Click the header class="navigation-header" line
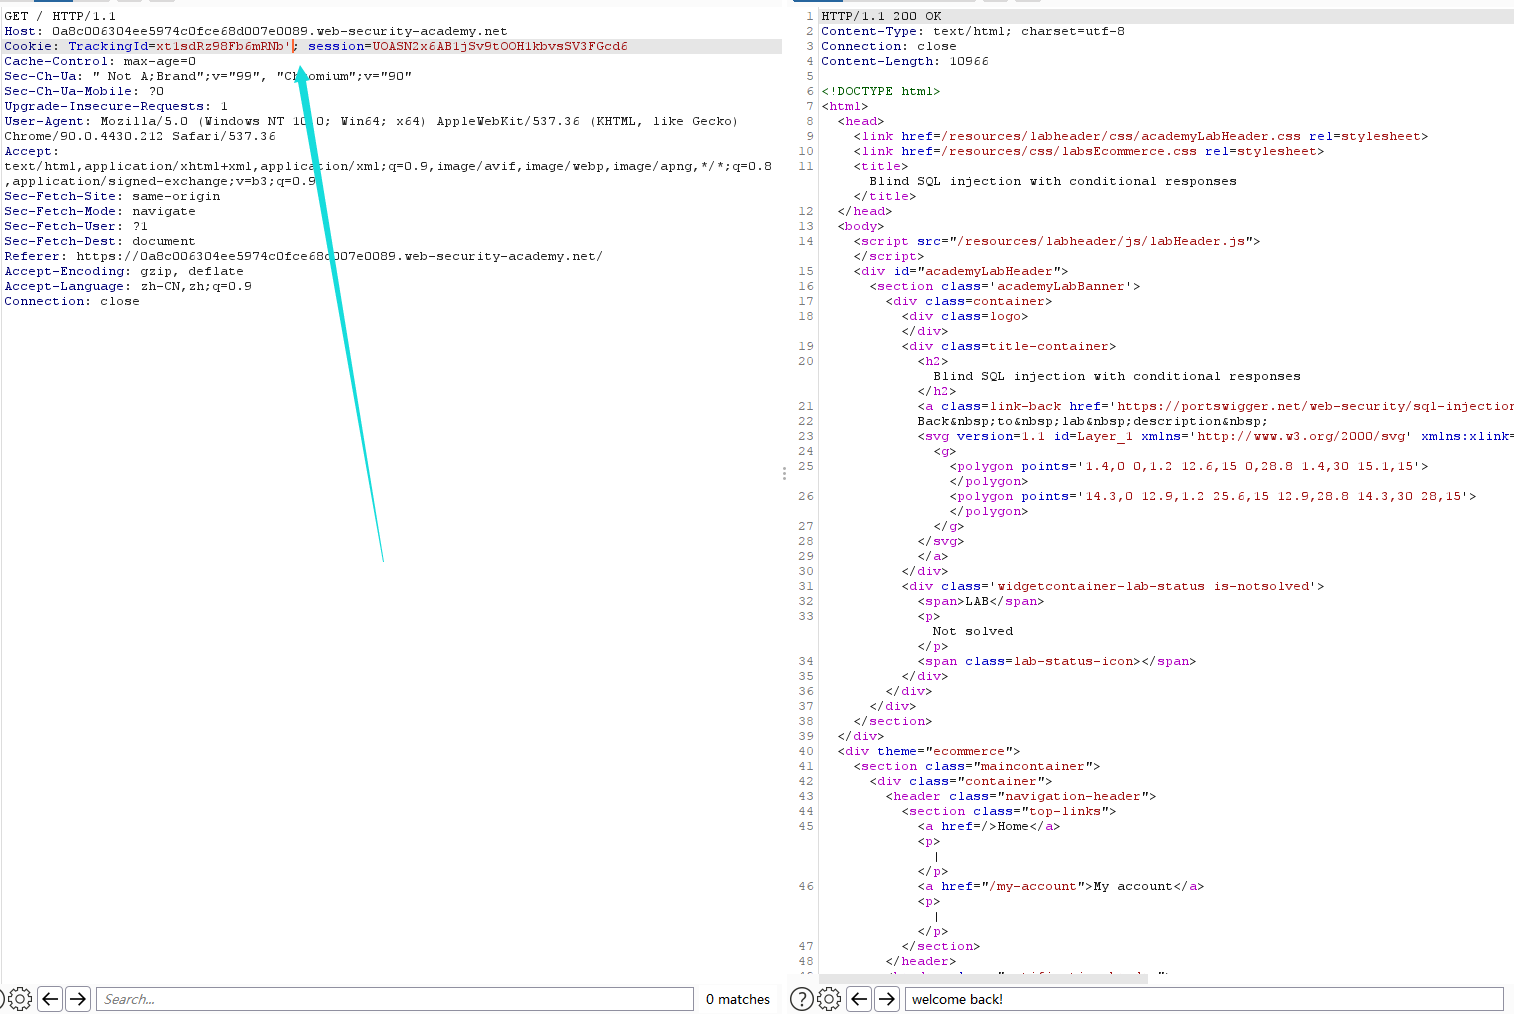Viewport: 1514px width, 1014px height. tap(1021, 796)
